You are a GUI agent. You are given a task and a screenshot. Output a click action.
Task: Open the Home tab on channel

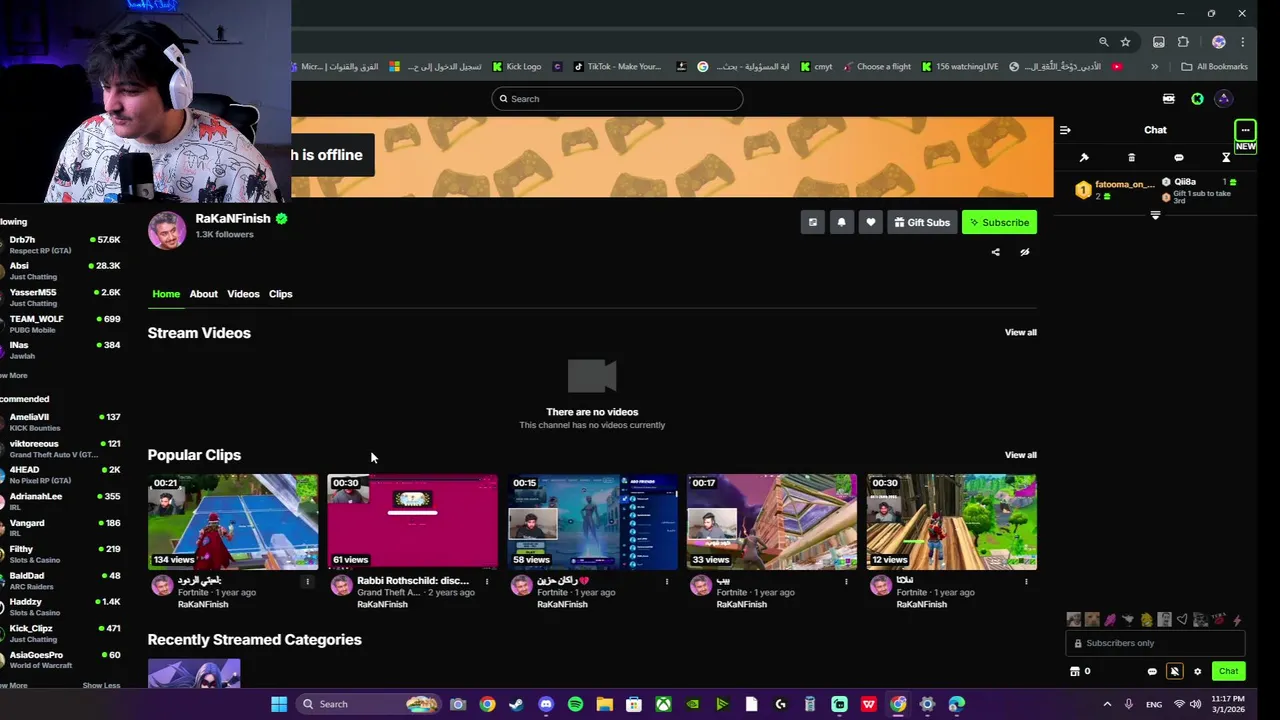point(166,294)
